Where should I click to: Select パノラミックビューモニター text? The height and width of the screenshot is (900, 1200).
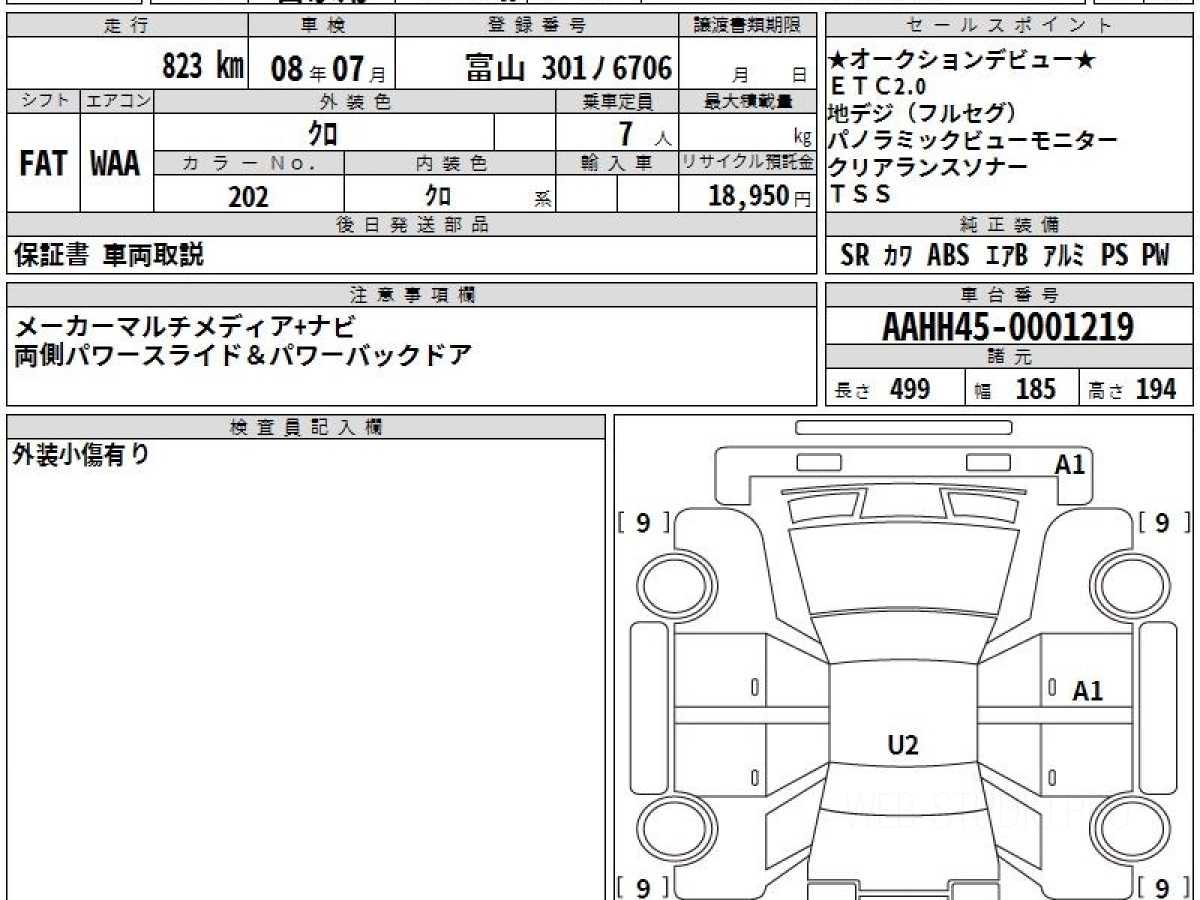(973, 140)
